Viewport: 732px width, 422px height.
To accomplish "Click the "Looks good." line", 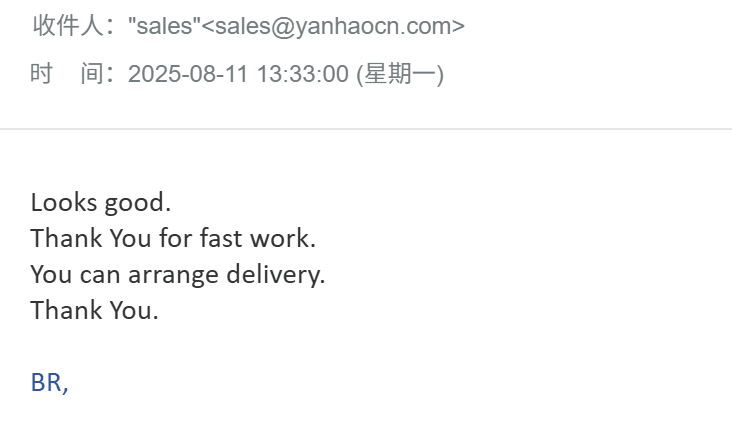I will click(101, 203).
